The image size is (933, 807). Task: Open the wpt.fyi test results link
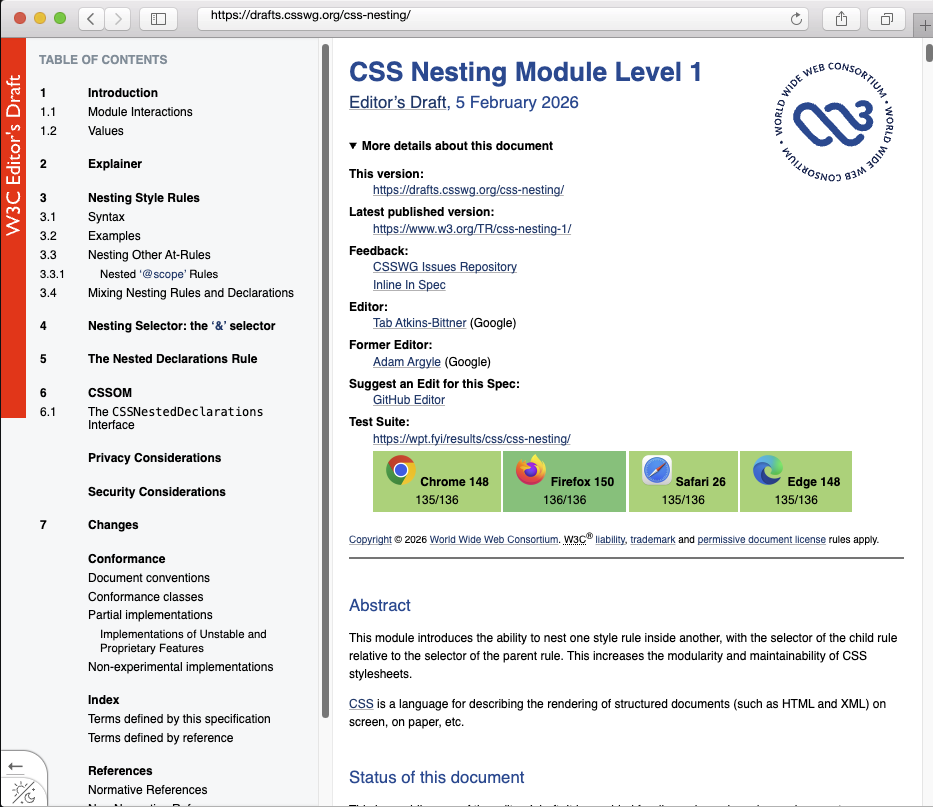pyautogui.click(x=471, y=439)
